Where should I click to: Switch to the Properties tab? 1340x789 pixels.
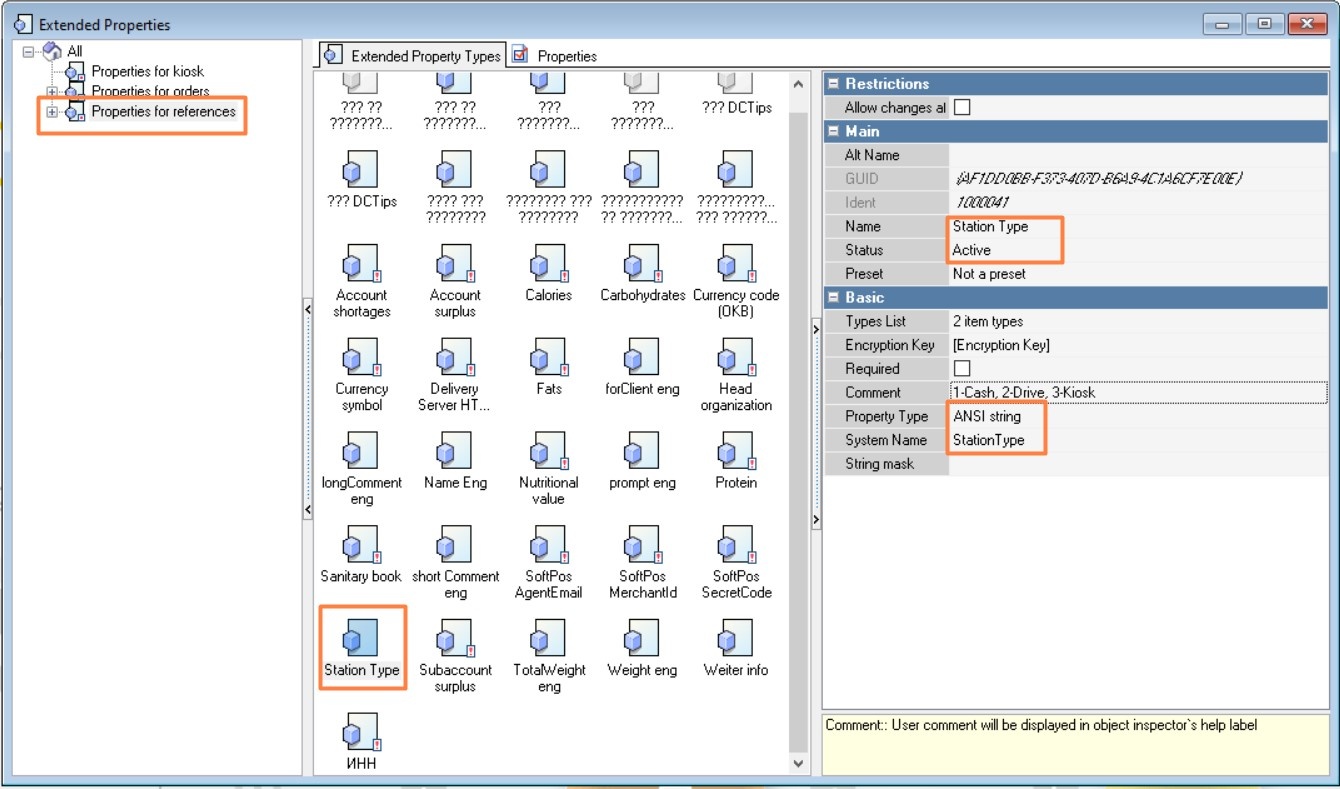pos(556,56)
